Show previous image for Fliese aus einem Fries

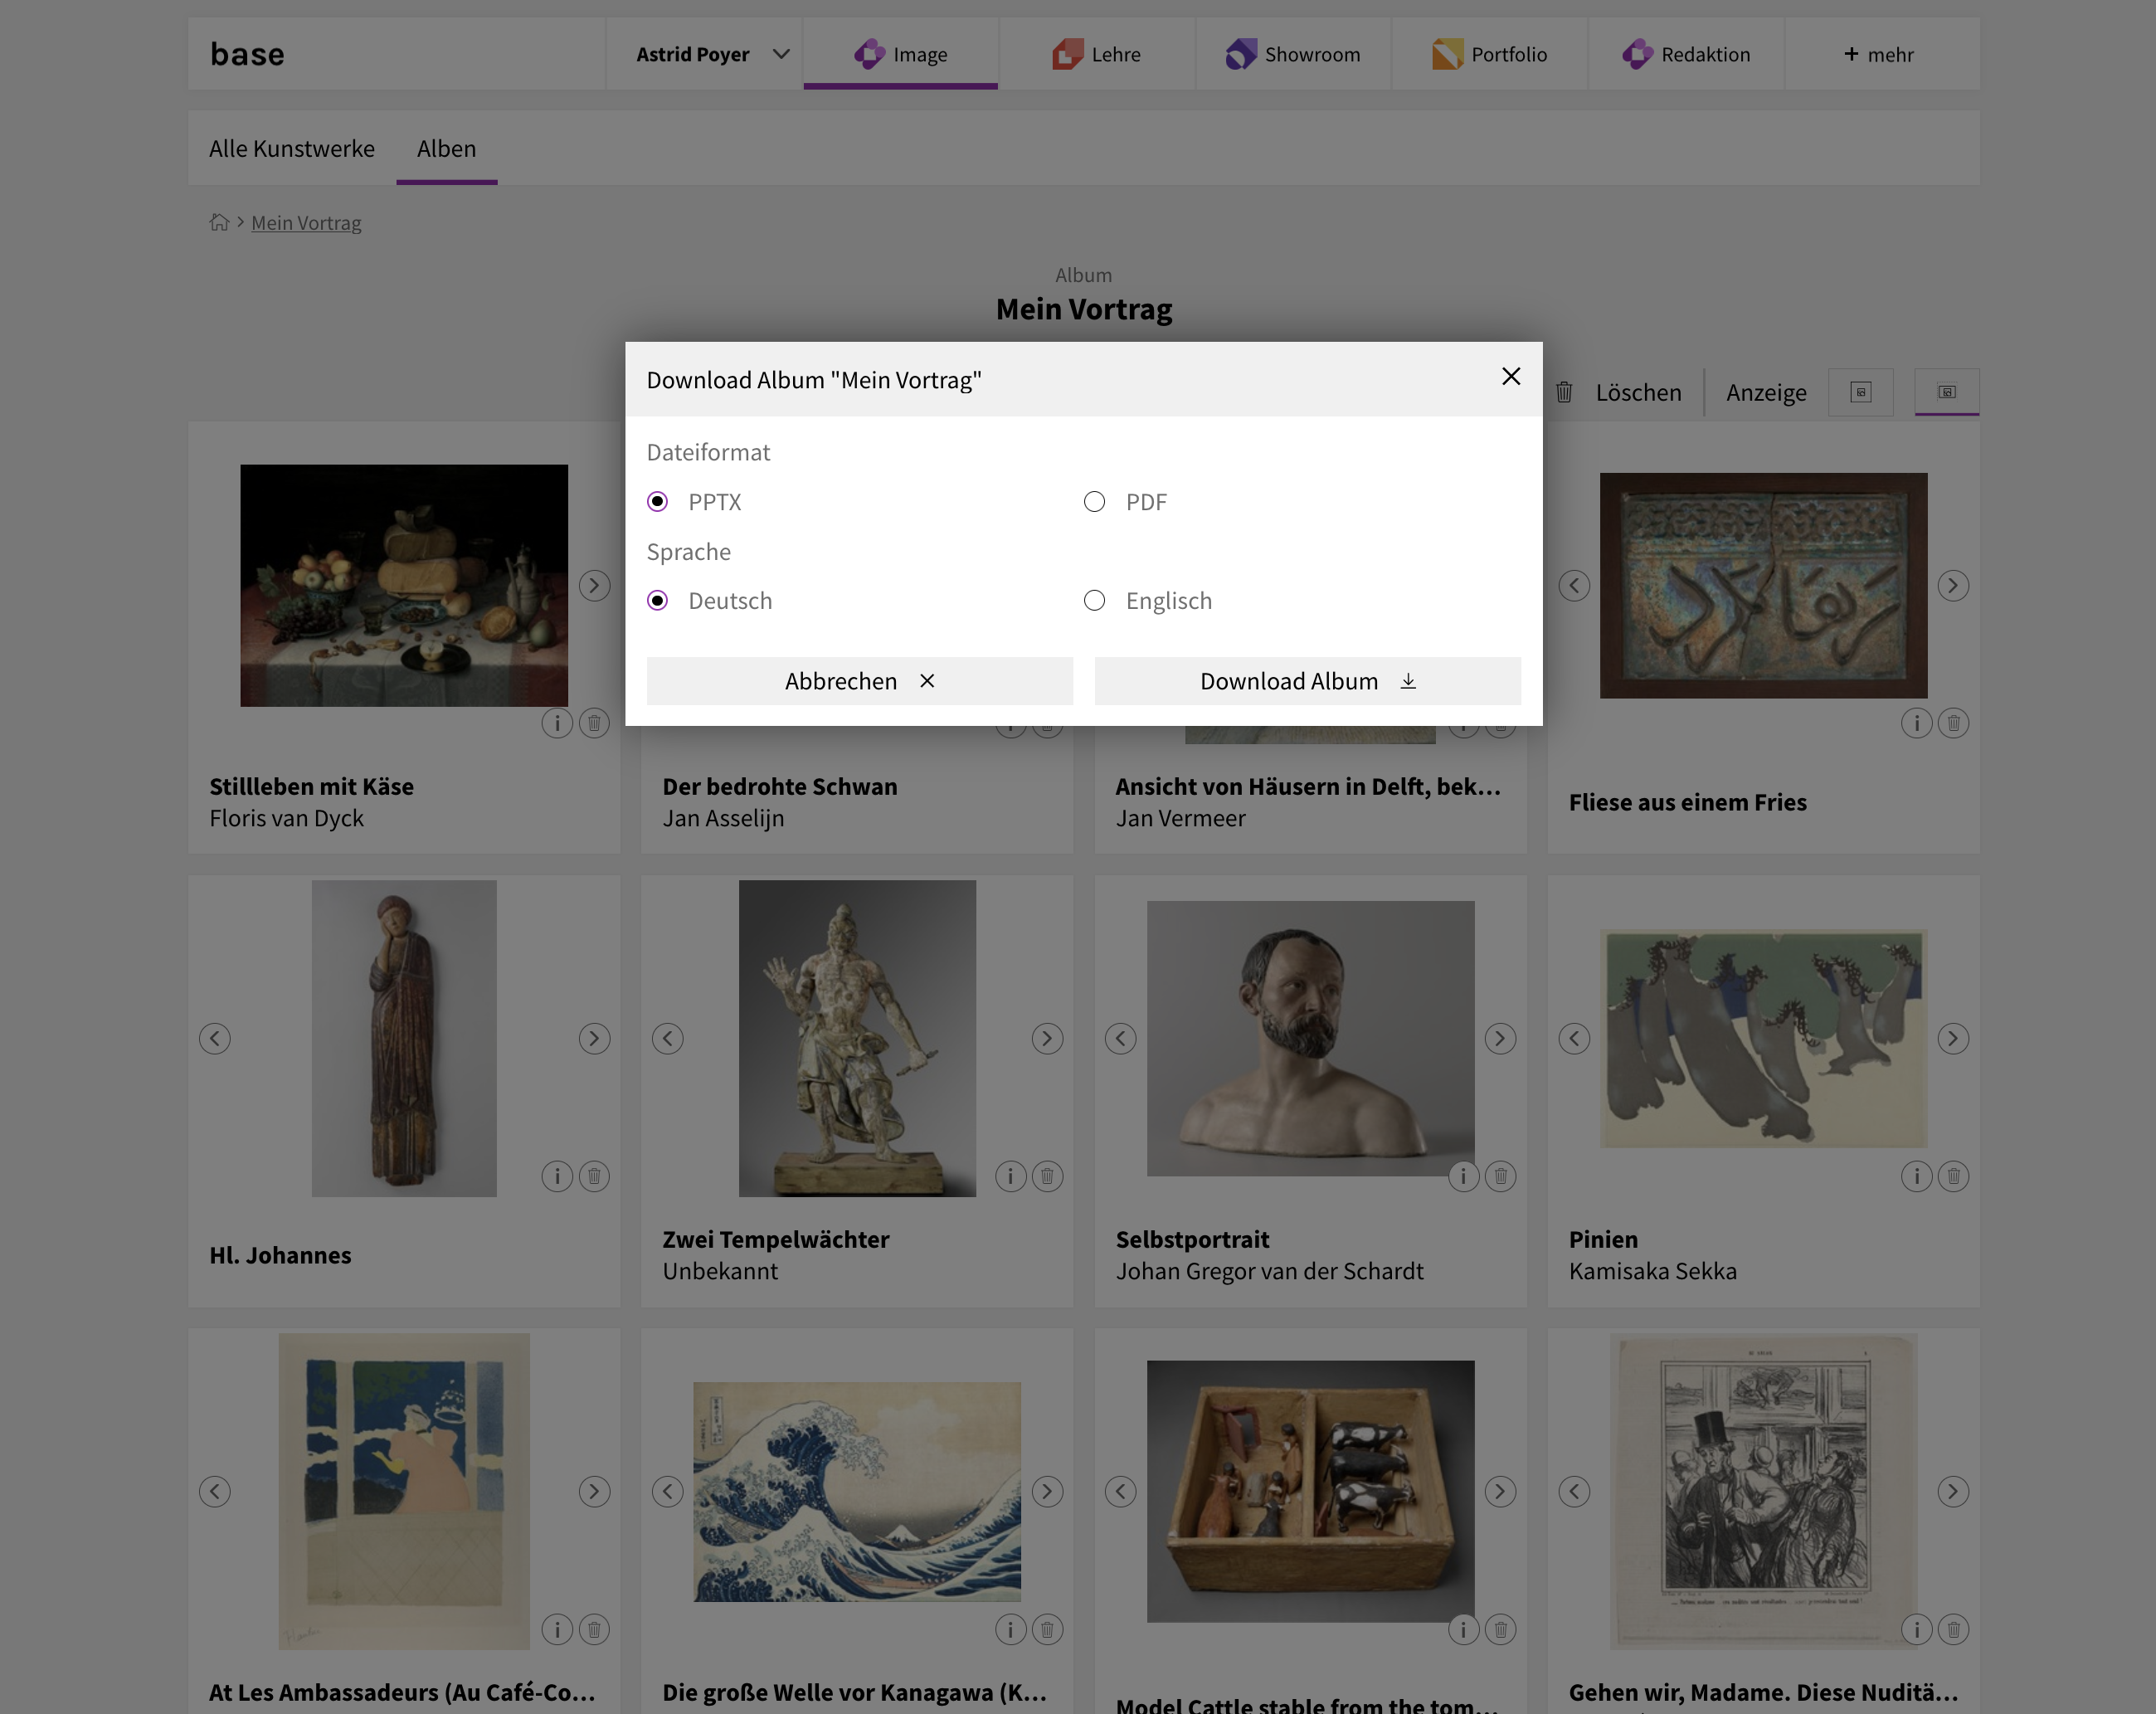point(1574,586)
